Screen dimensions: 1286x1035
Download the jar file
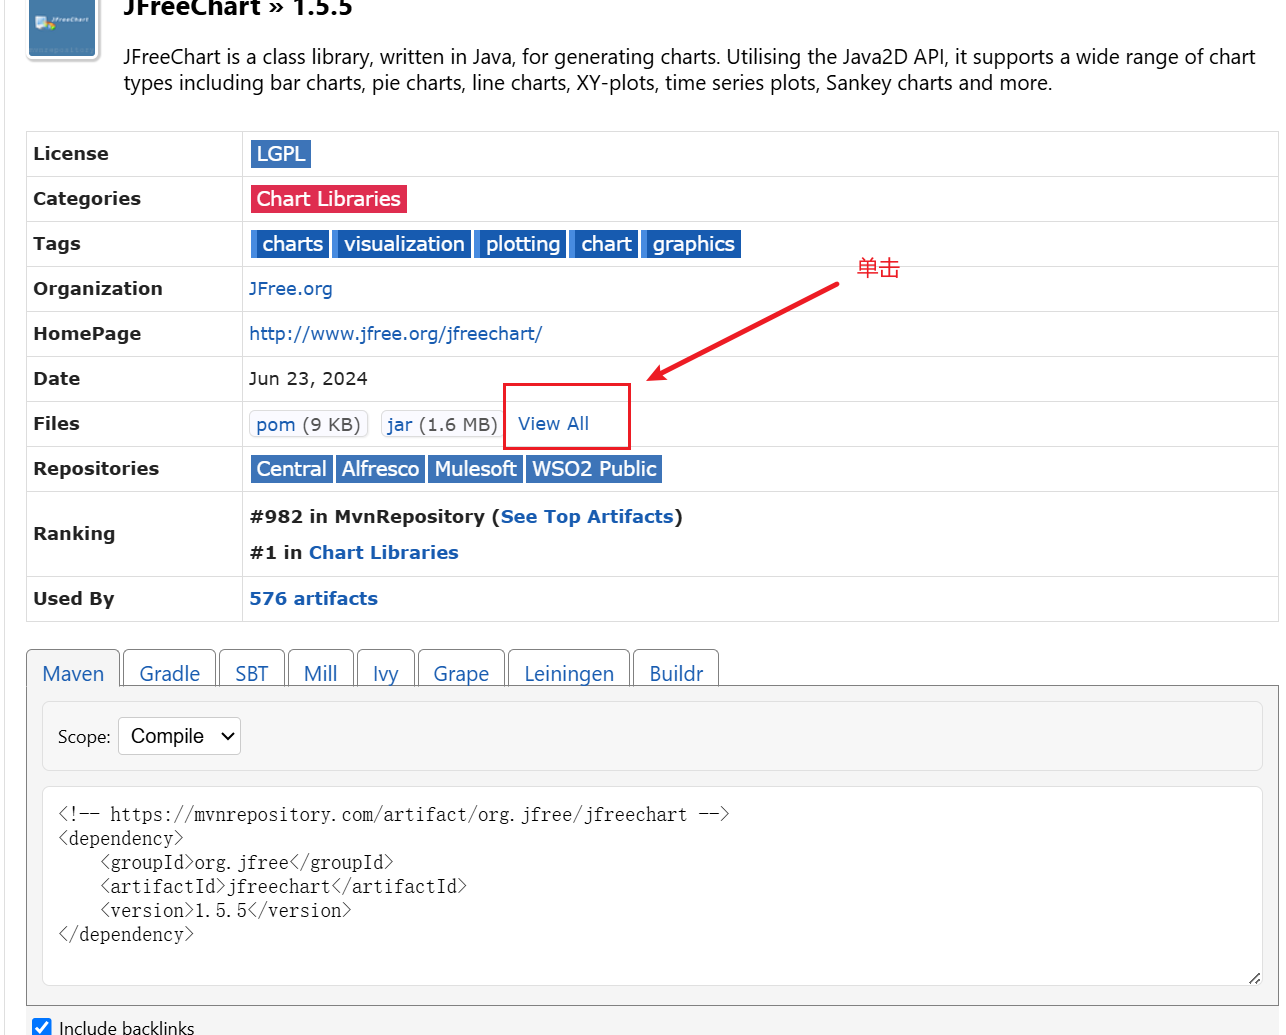[400, 424]
